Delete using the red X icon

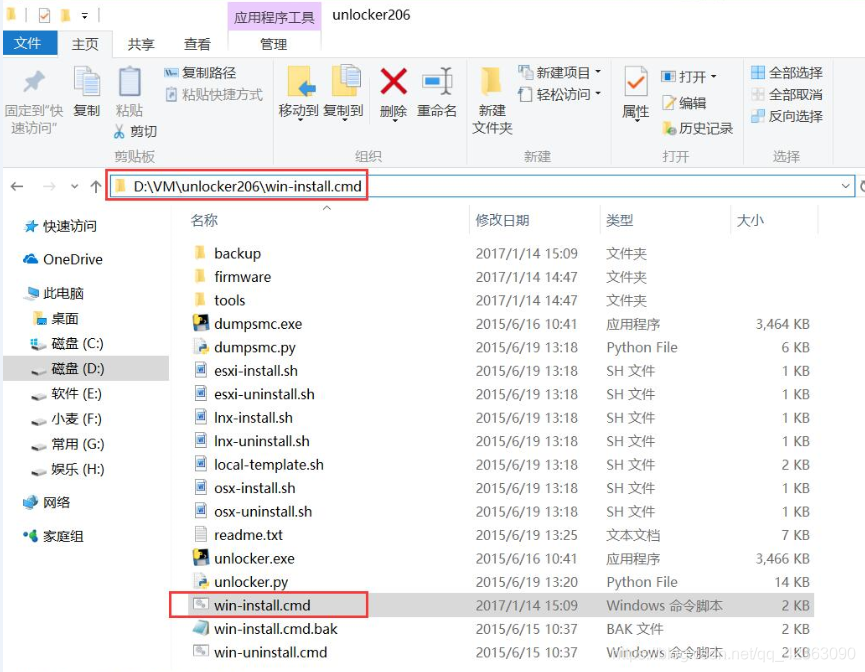393,81
